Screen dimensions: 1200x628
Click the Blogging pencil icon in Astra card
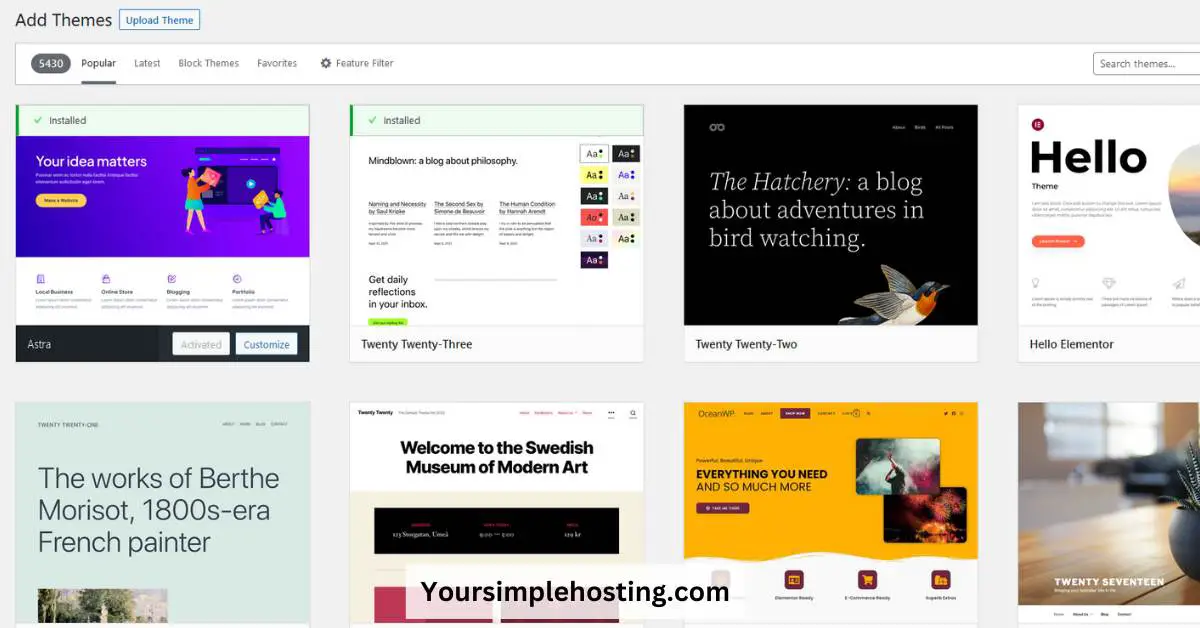click(x=171, y=277)
